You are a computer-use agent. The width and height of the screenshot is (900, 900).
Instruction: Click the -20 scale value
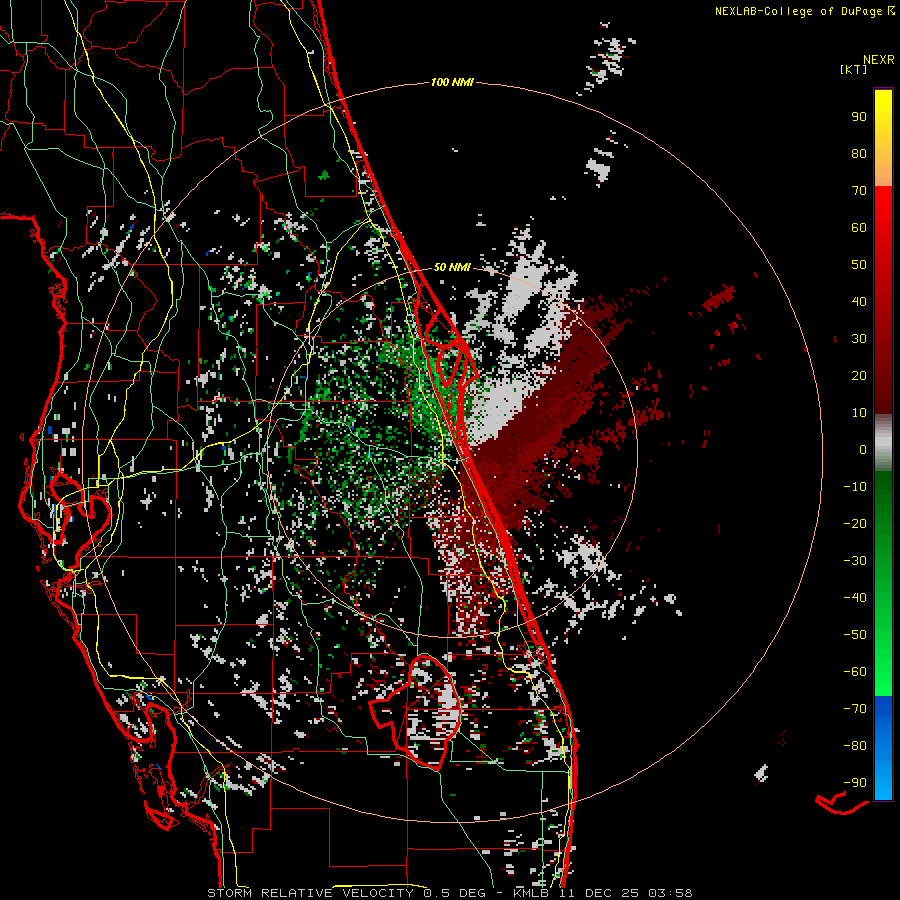click(x=855, y=523)
